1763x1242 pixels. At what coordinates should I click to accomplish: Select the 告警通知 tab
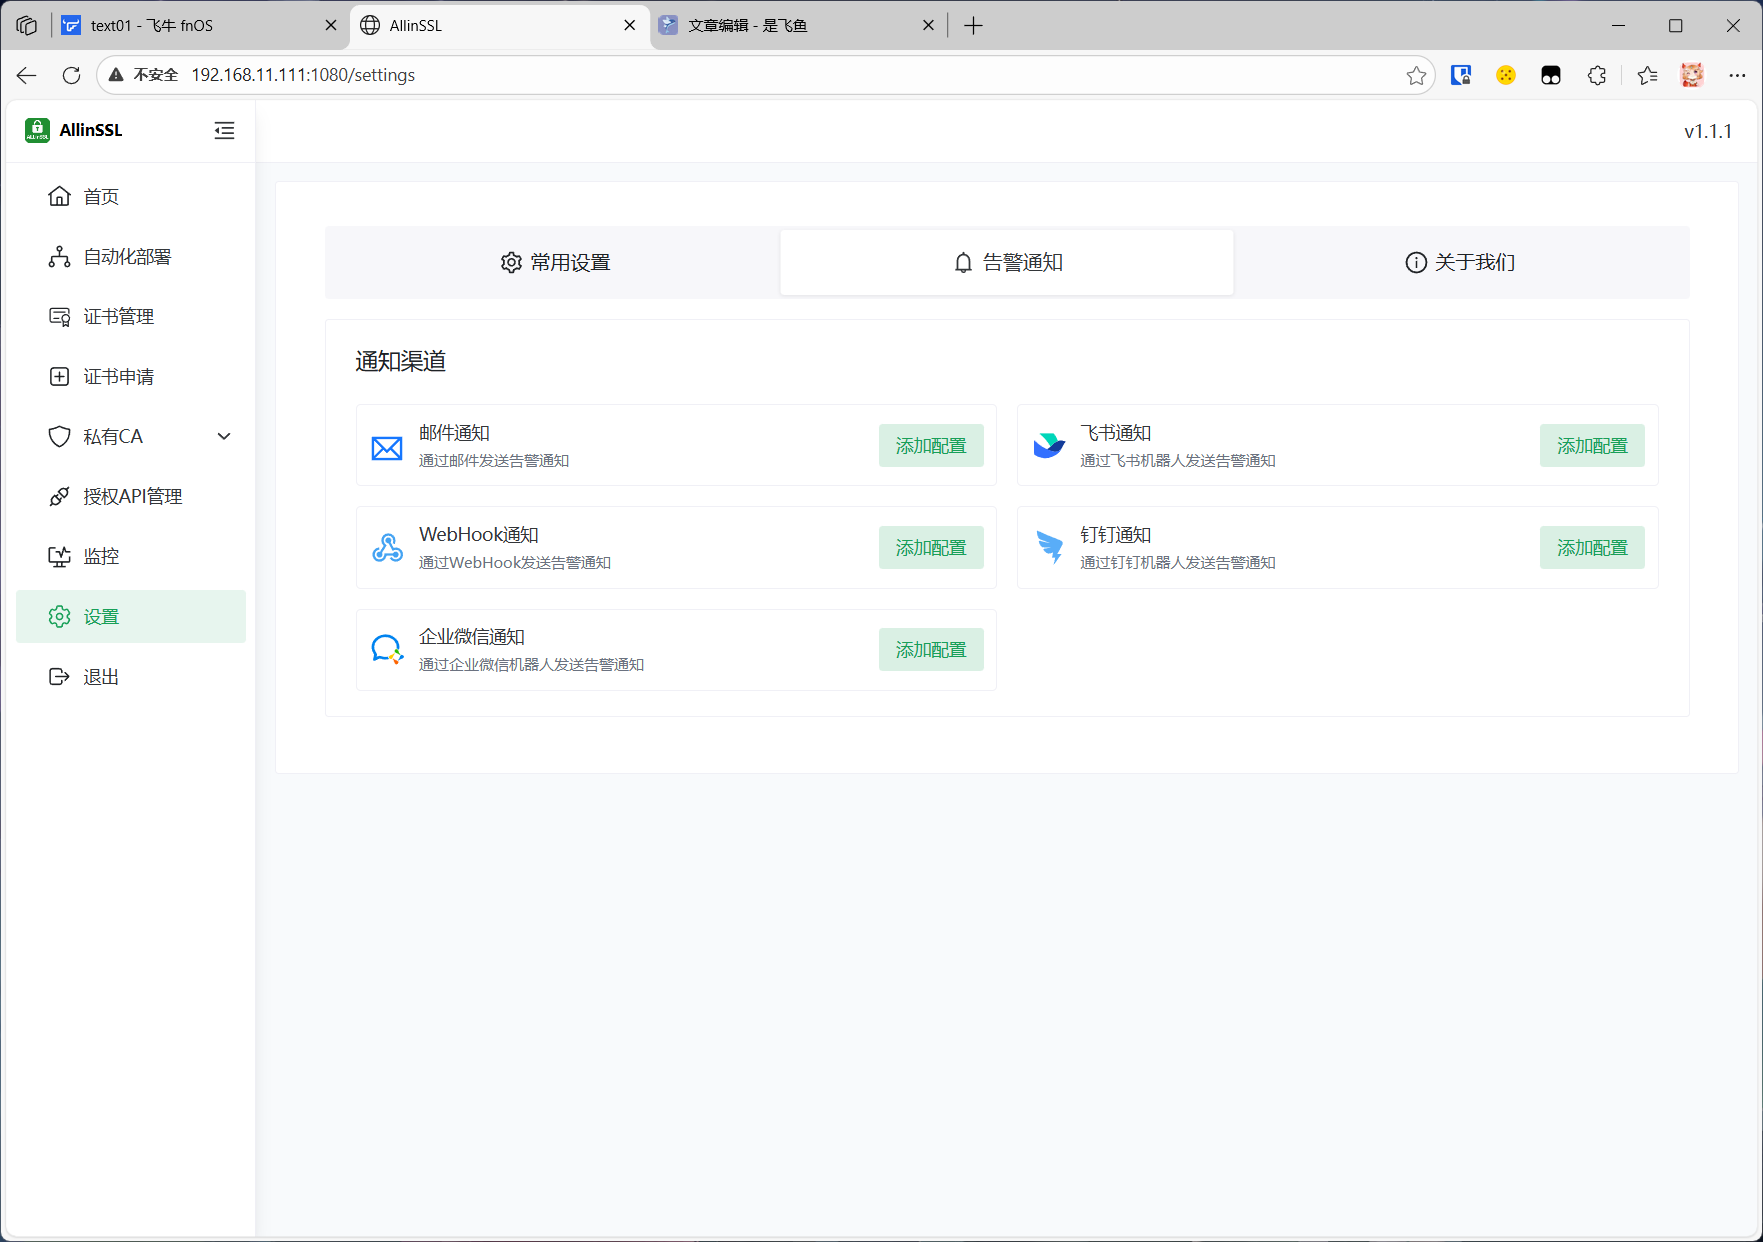[1007, 263]
